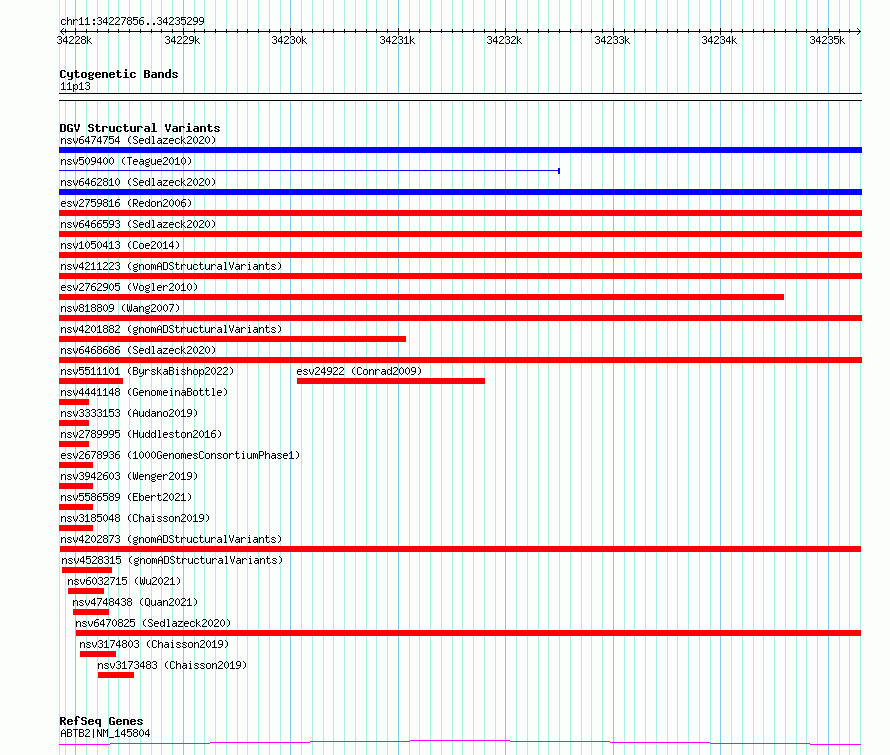890x755 pixels.
Task: Open the nsv6462810 (Sedlazeck2020) variant
Action: point(138,182)
